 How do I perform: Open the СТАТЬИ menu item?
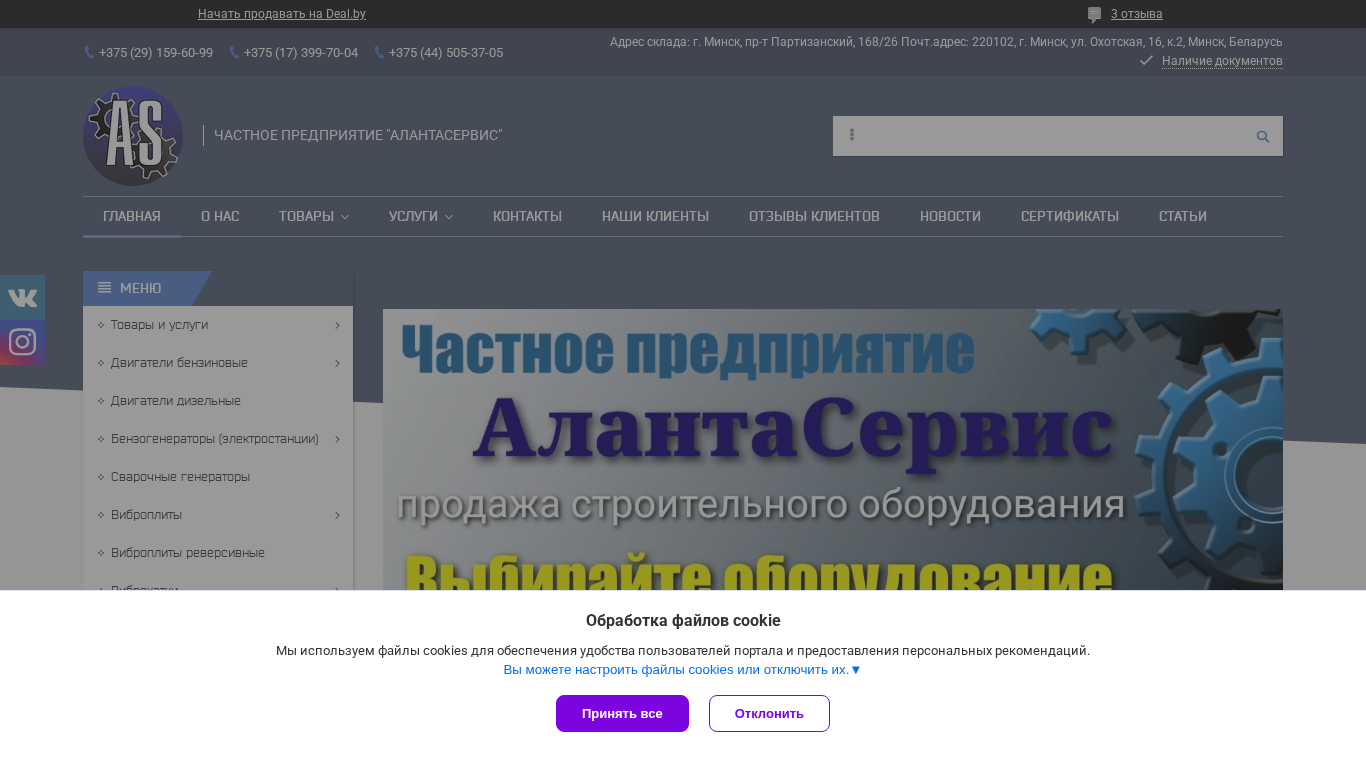[1183, 217]
